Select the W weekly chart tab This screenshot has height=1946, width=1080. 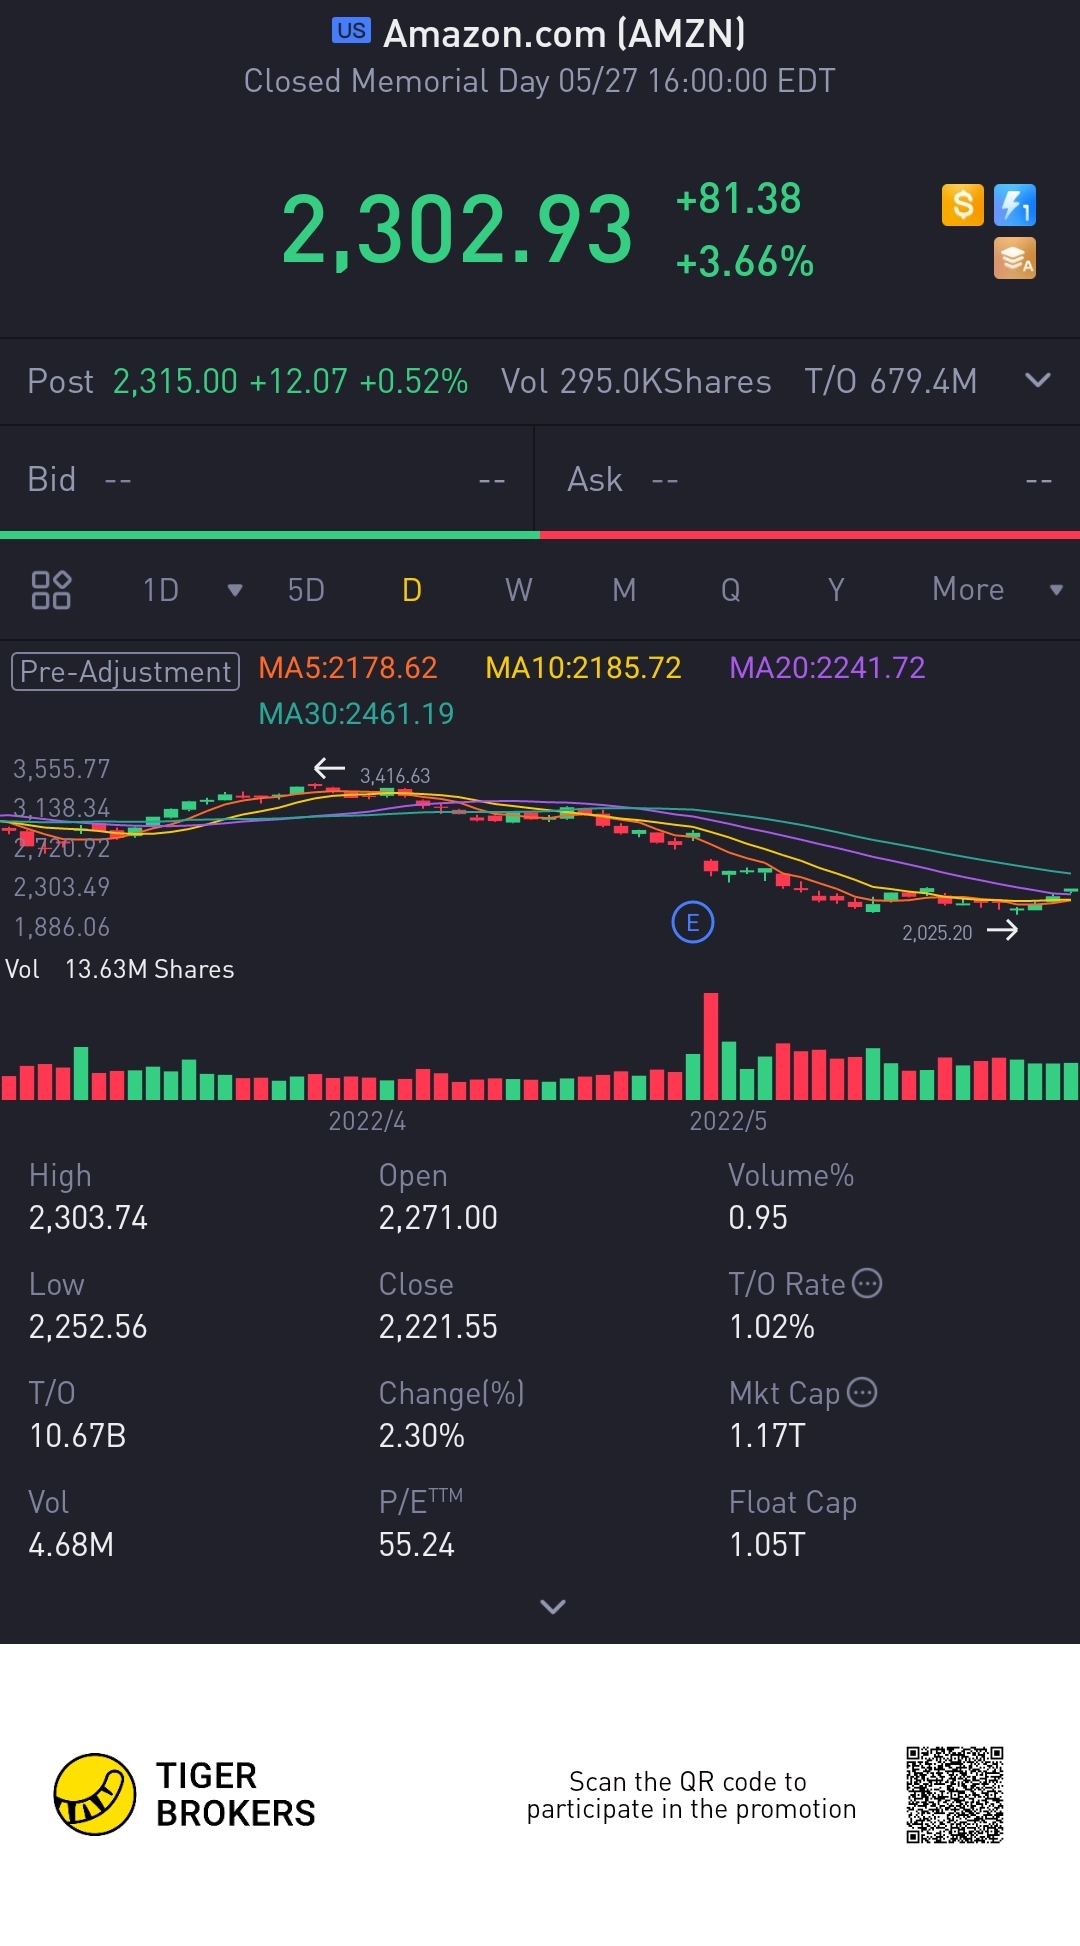pos(519,590)
